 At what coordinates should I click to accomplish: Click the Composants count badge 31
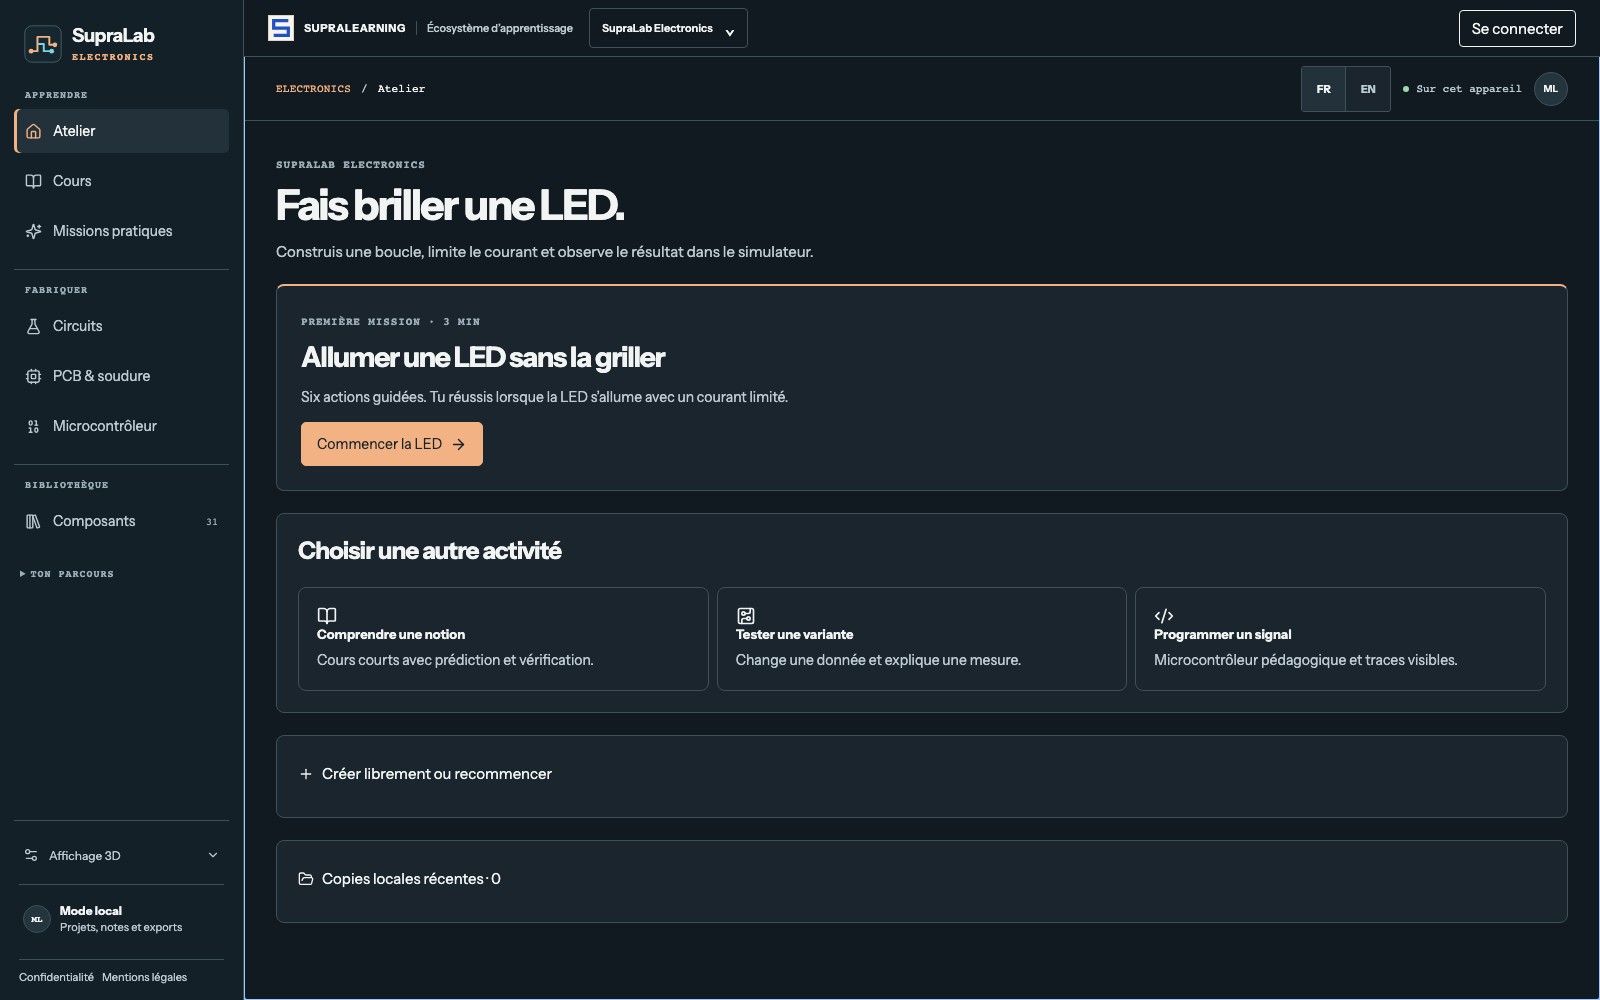(x=211, y=521)
